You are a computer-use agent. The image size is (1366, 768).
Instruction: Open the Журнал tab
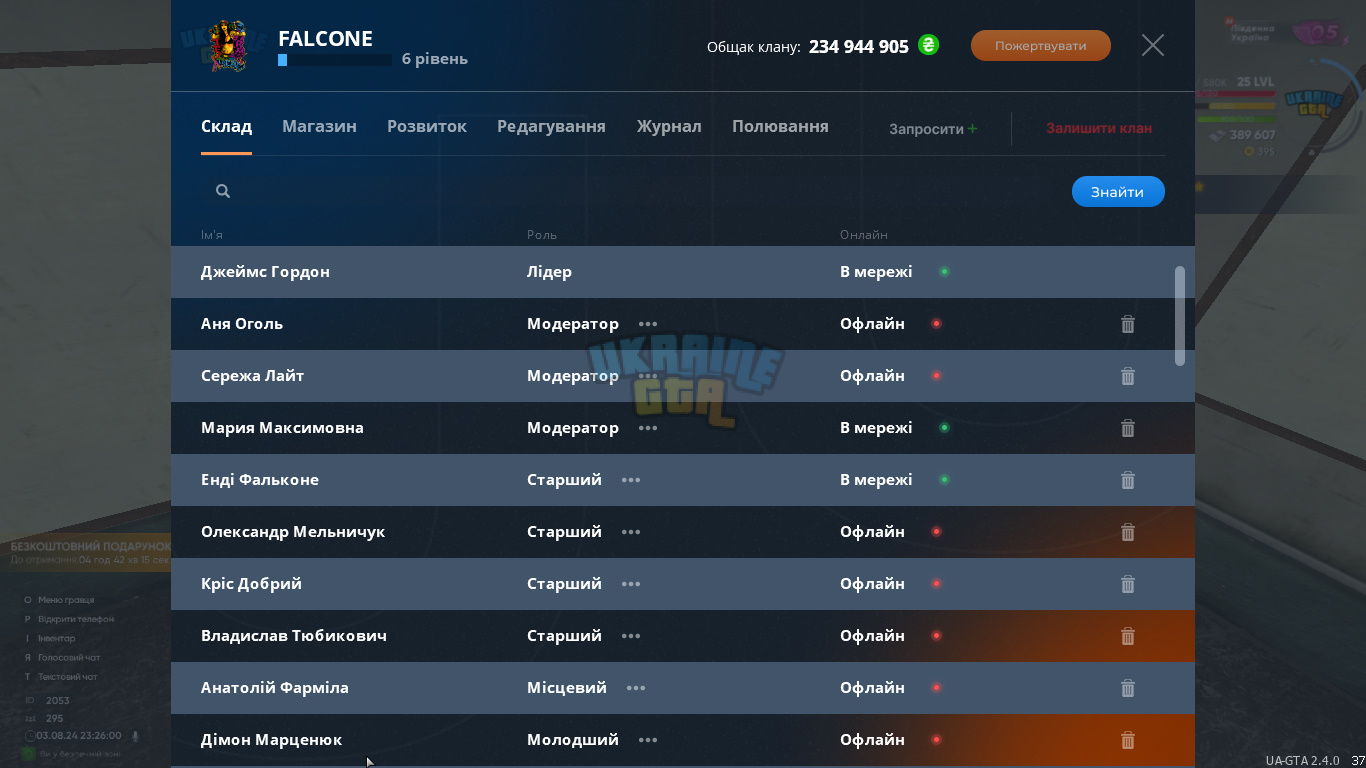(669, 127)
